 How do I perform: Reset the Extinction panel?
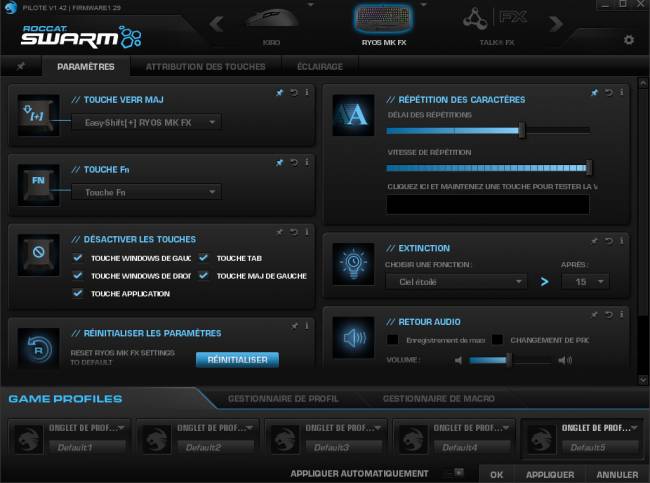[608, 240]
